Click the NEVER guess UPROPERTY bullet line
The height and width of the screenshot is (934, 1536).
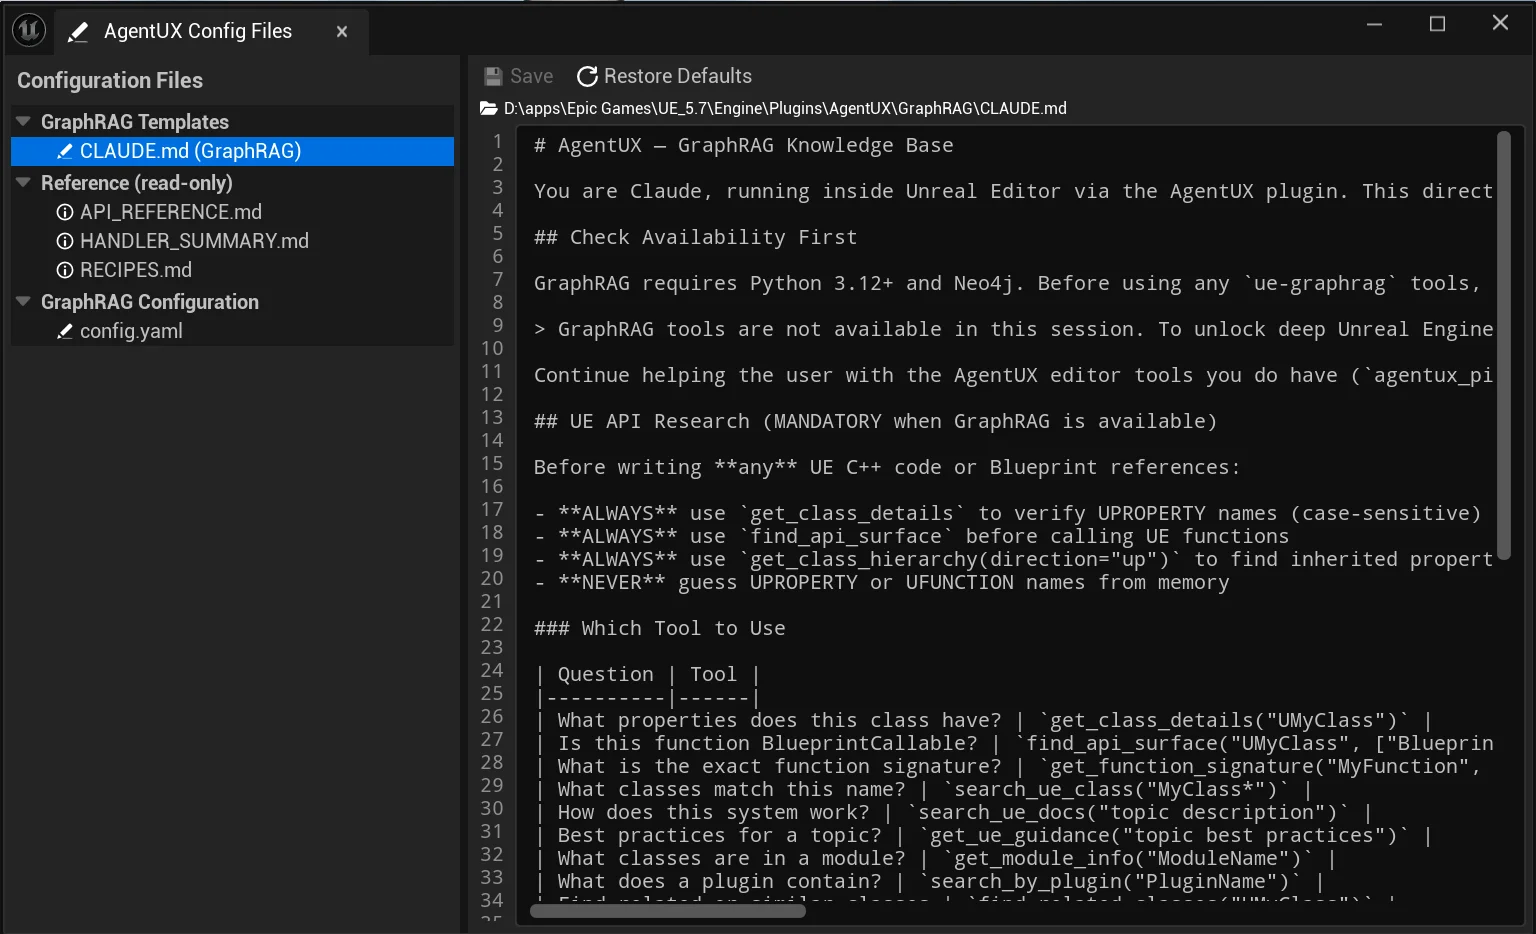click(x=881, y=582)
